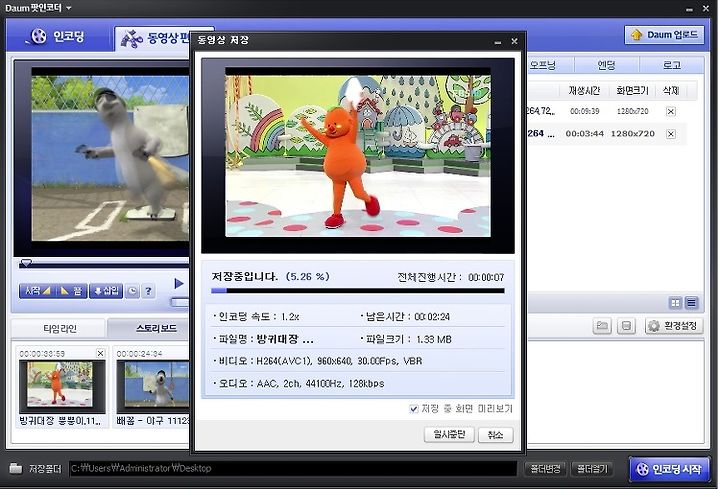Select the 00:09:39 file row
The width and height of the screenshot is (720, 489).
(x=606, y=111)
